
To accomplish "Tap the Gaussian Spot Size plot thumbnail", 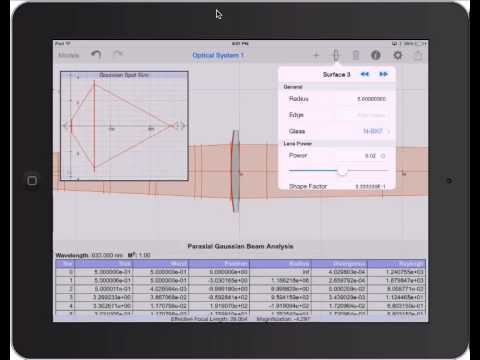I will point(124,126).
